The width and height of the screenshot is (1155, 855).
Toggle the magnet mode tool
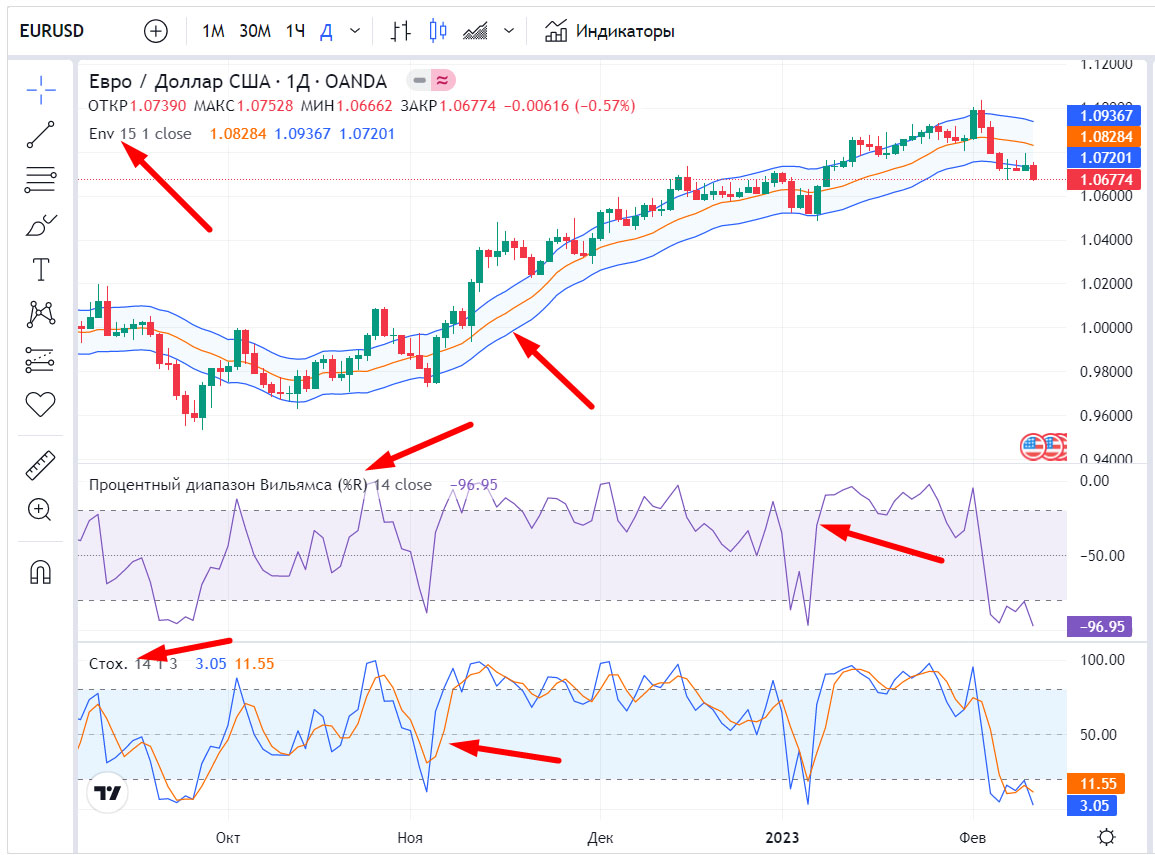click(x=41, y=572)
